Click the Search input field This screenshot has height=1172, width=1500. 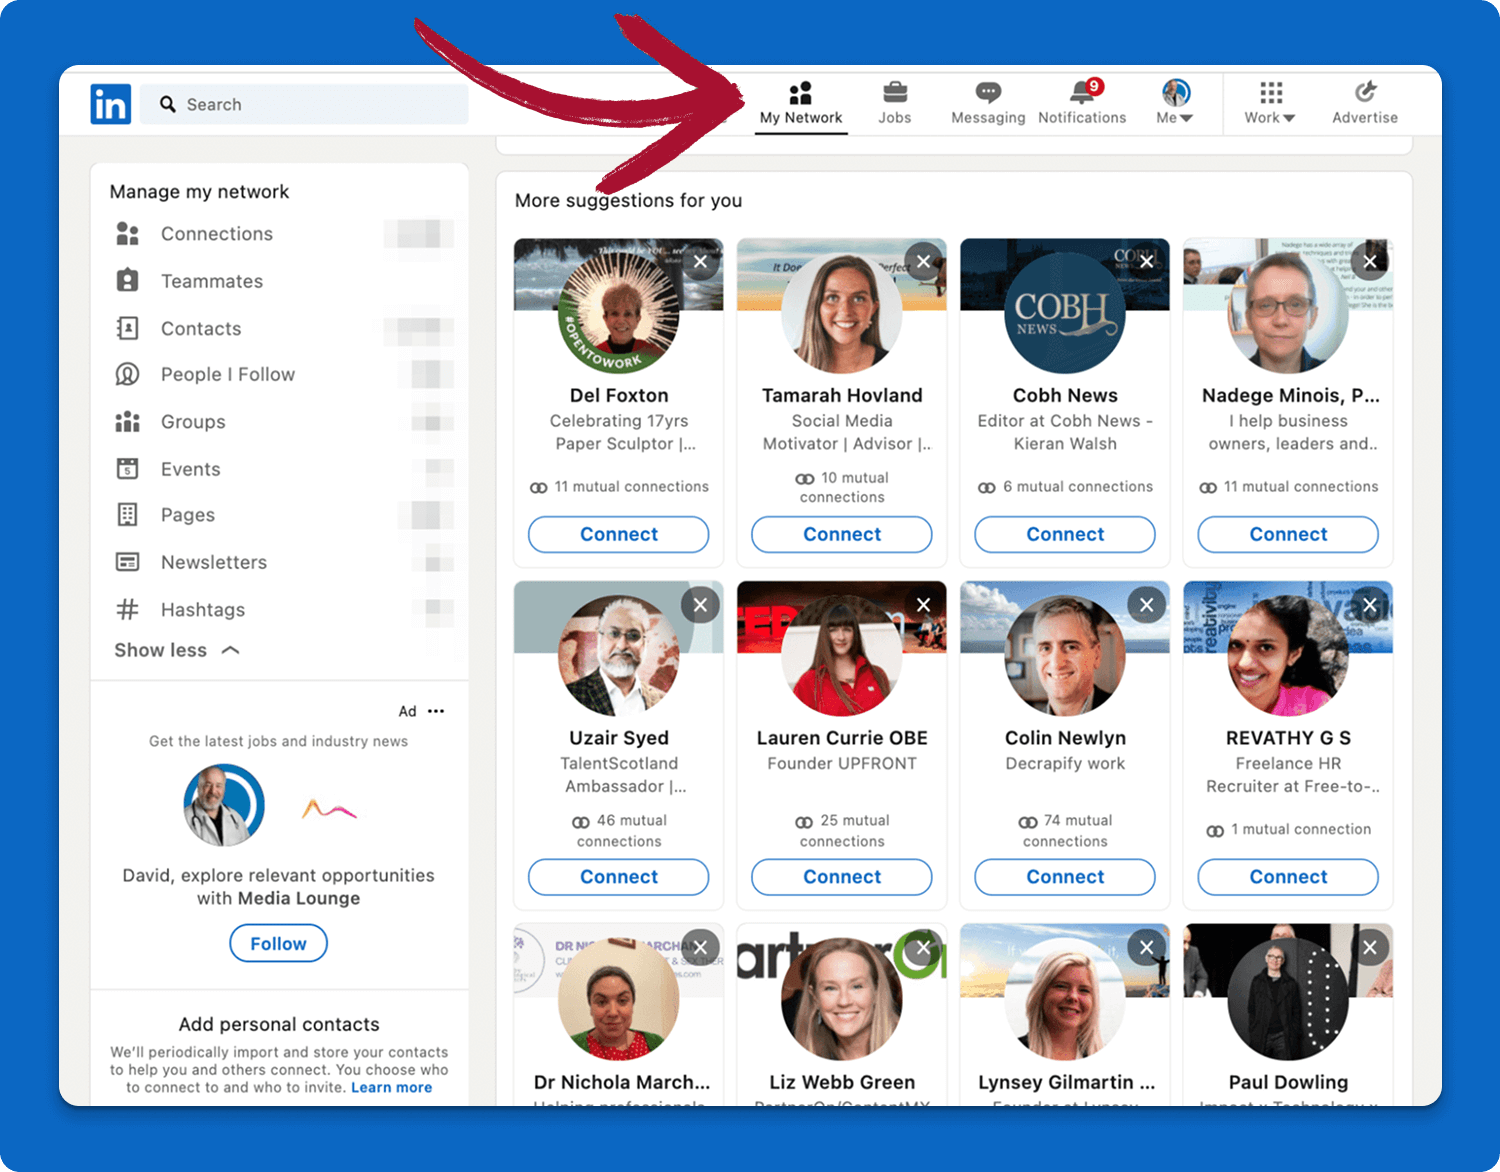(304, 104)
